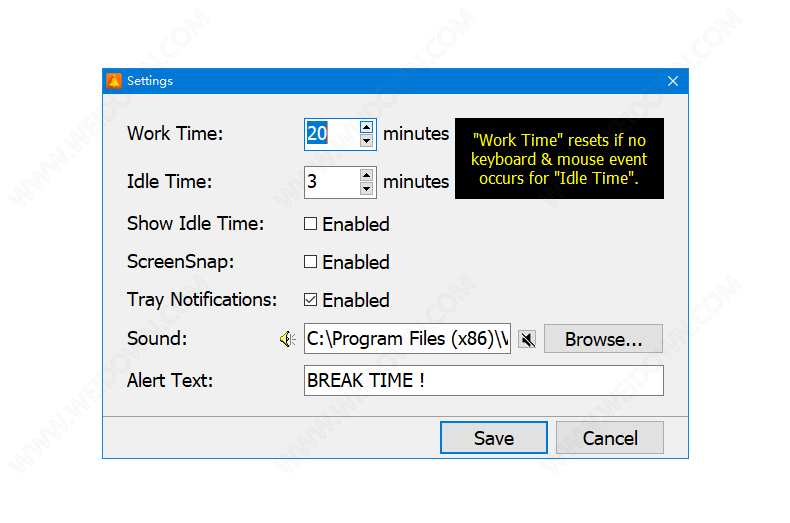
Task: Disable the Tray Notifications checkbox
Action: pos(310,300)
